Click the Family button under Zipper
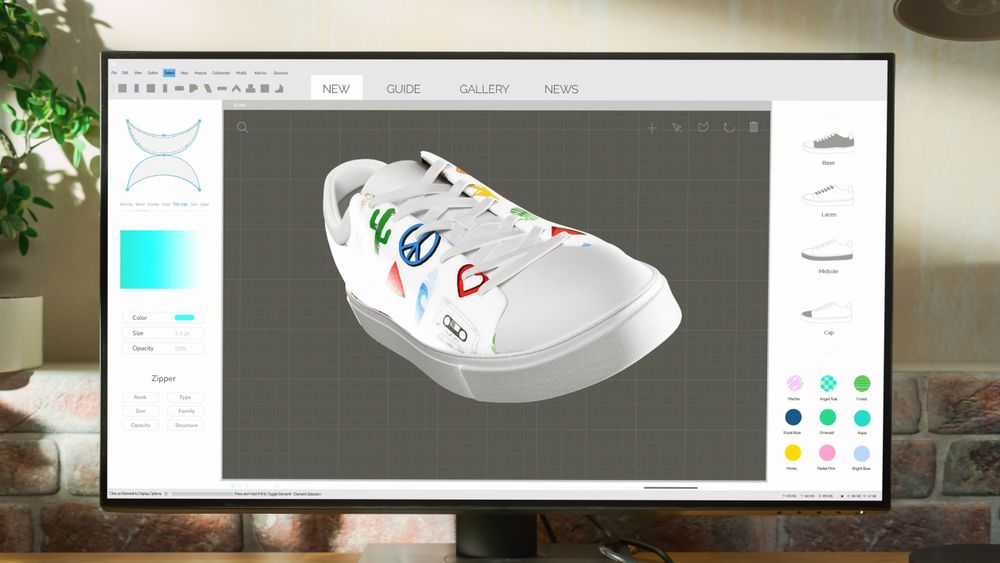The width and height of the screenshot is (1000, 563). [186, 411]
